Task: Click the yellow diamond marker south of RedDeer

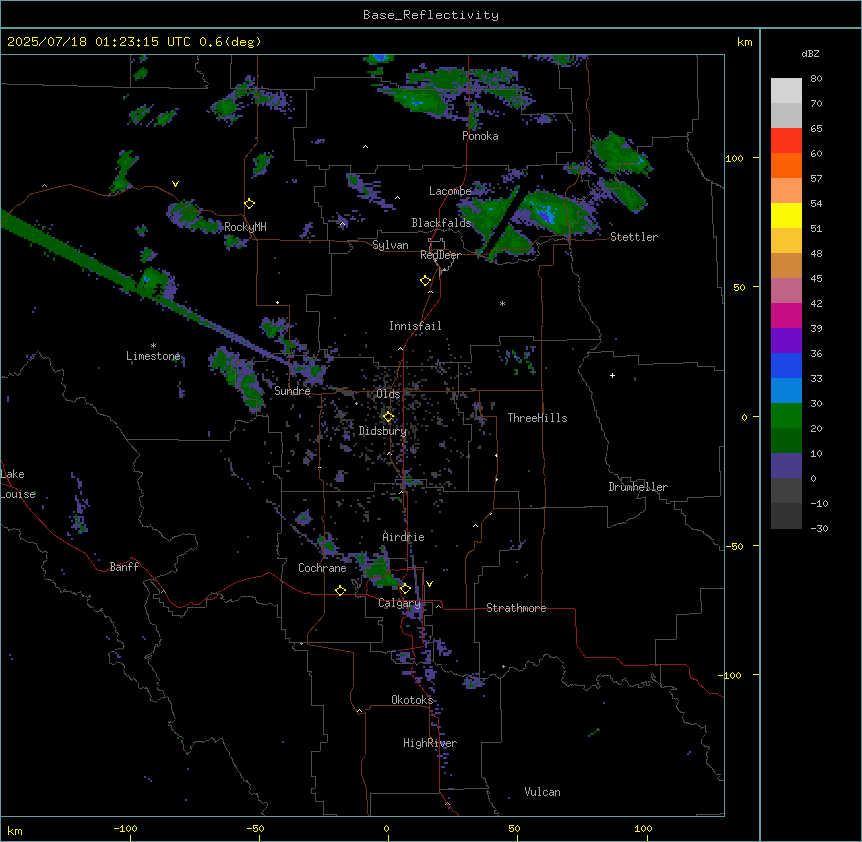Action: pyautogui.click(x=426, y=281)
